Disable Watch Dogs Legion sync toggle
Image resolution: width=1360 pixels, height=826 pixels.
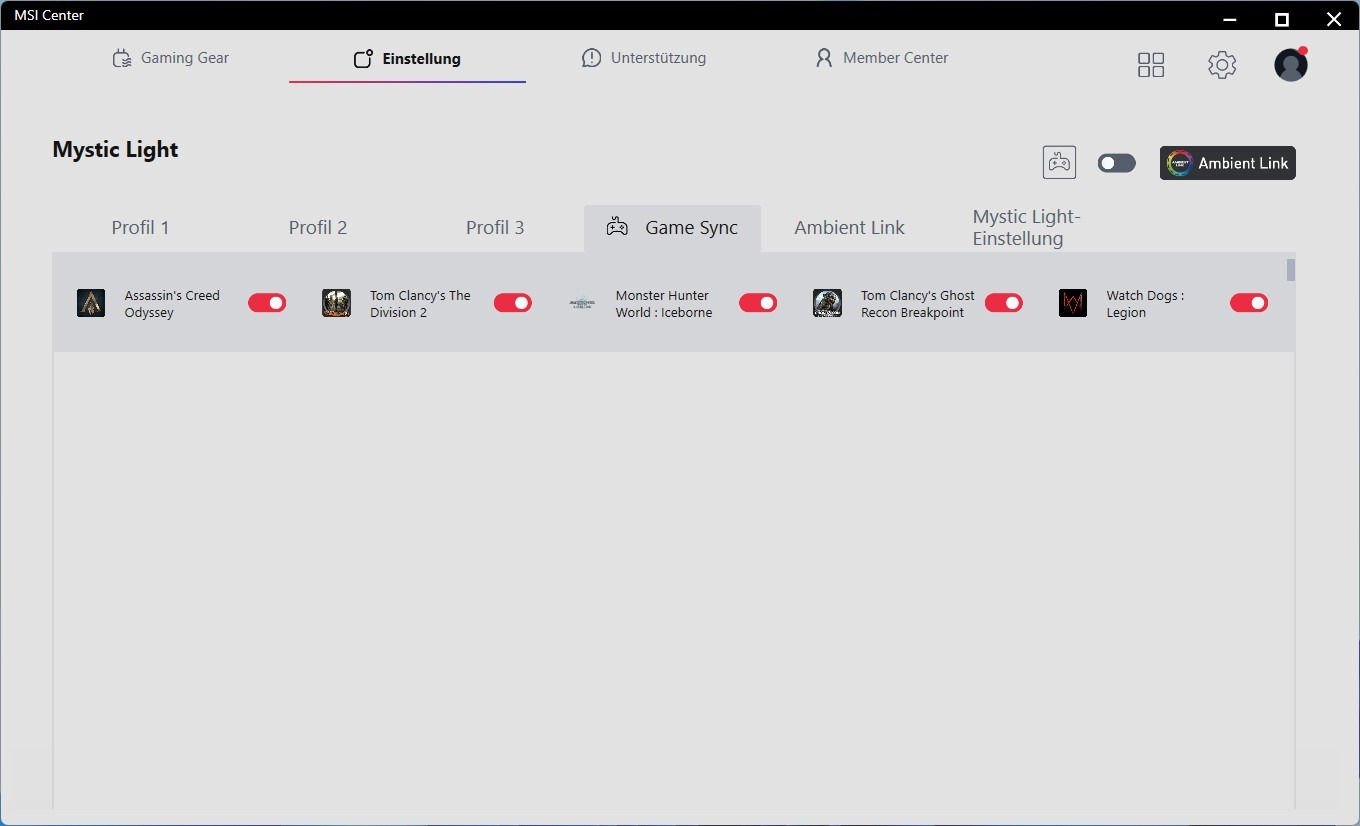click(1249, 303)
